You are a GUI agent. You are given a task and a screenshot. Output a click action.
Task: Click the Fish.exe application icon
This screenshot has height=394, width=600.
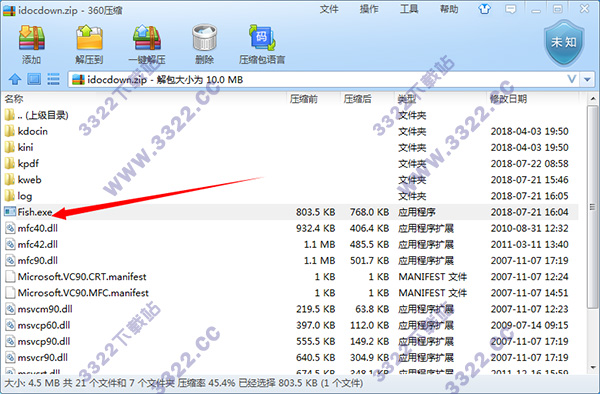[x=10, y=212]
